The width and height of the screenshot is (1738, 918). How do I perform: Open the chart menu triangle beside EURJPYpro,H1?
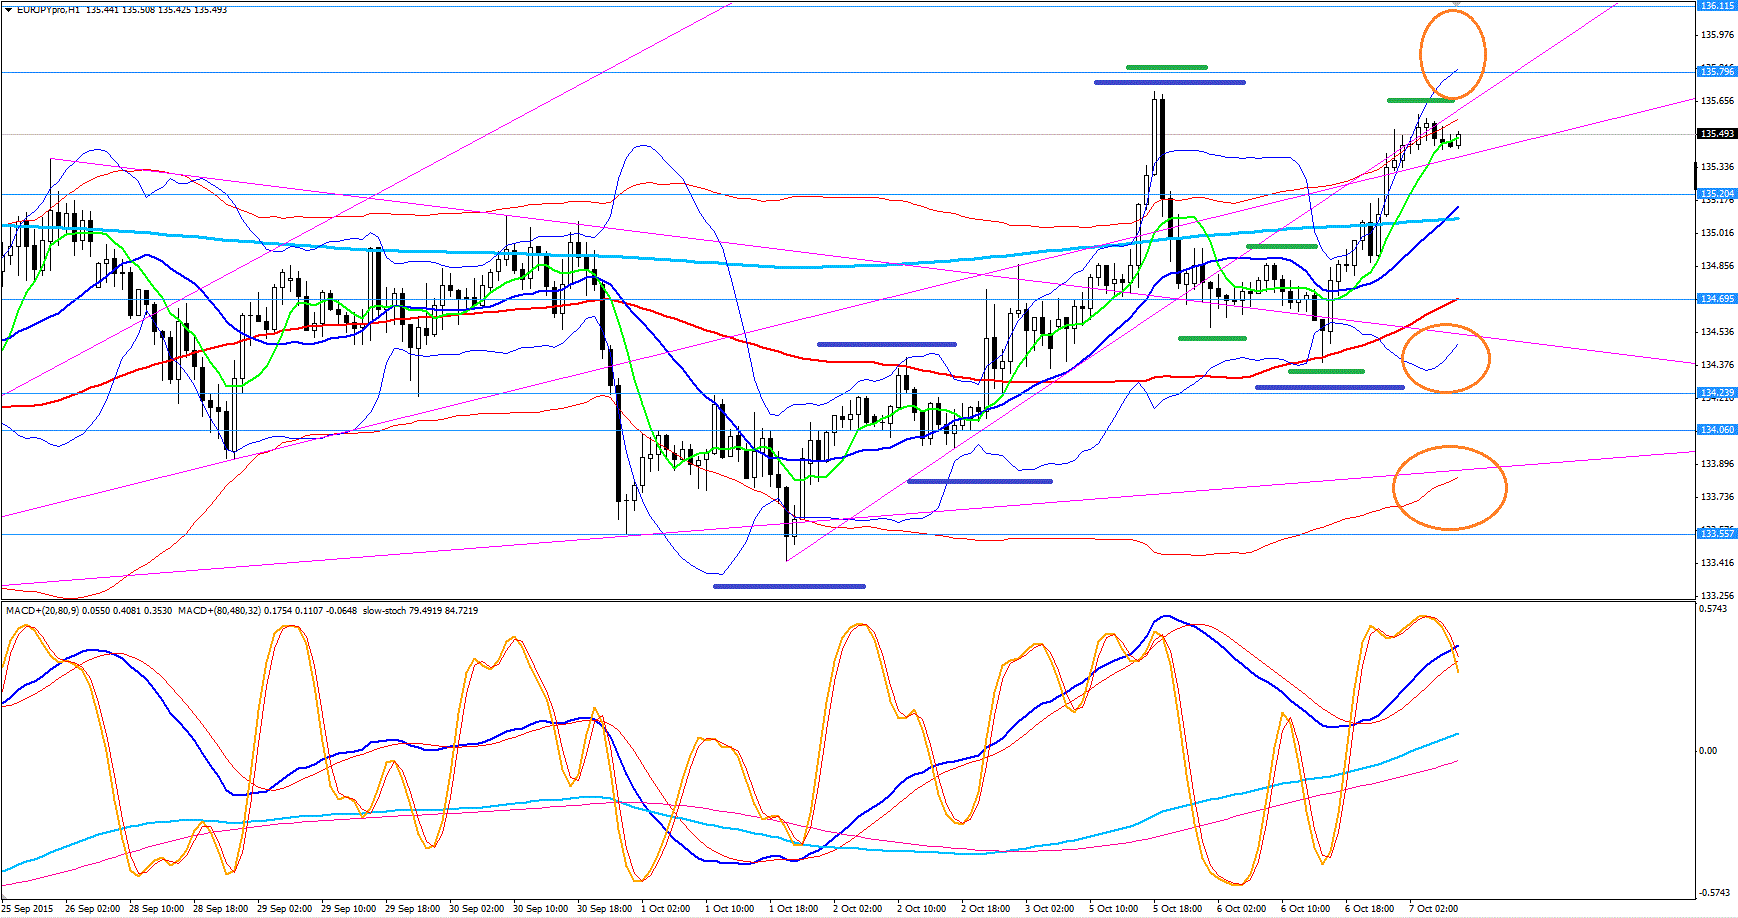8,9
